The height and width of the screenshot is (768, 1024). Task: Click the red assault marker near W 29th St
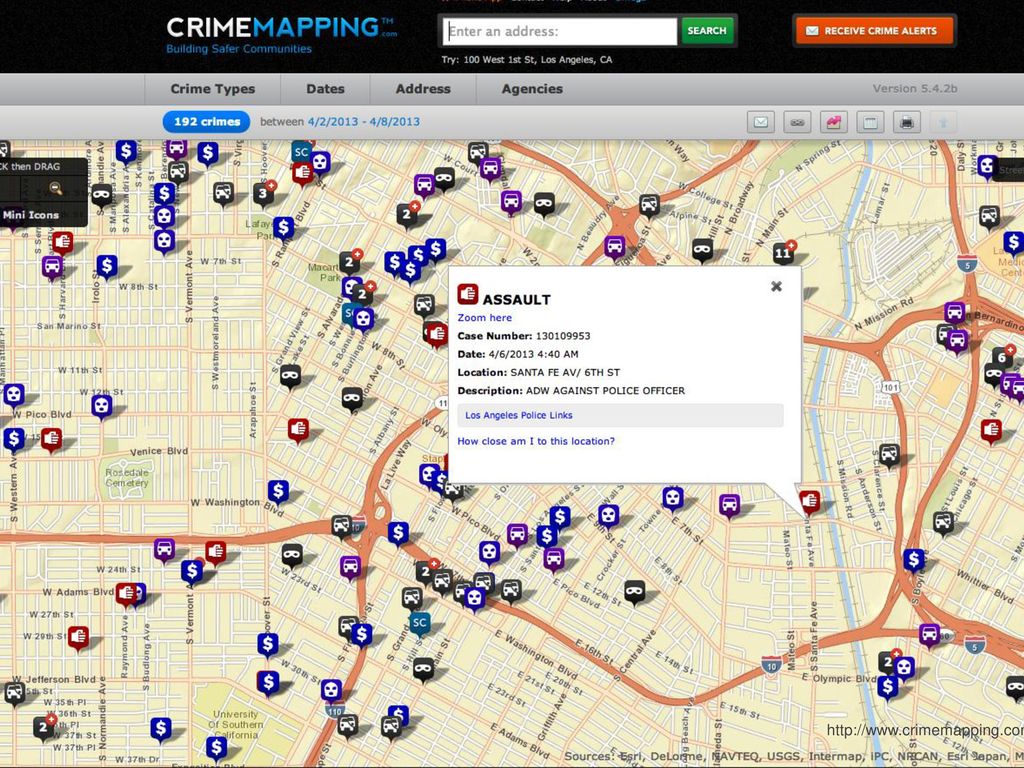pos(78,637)
